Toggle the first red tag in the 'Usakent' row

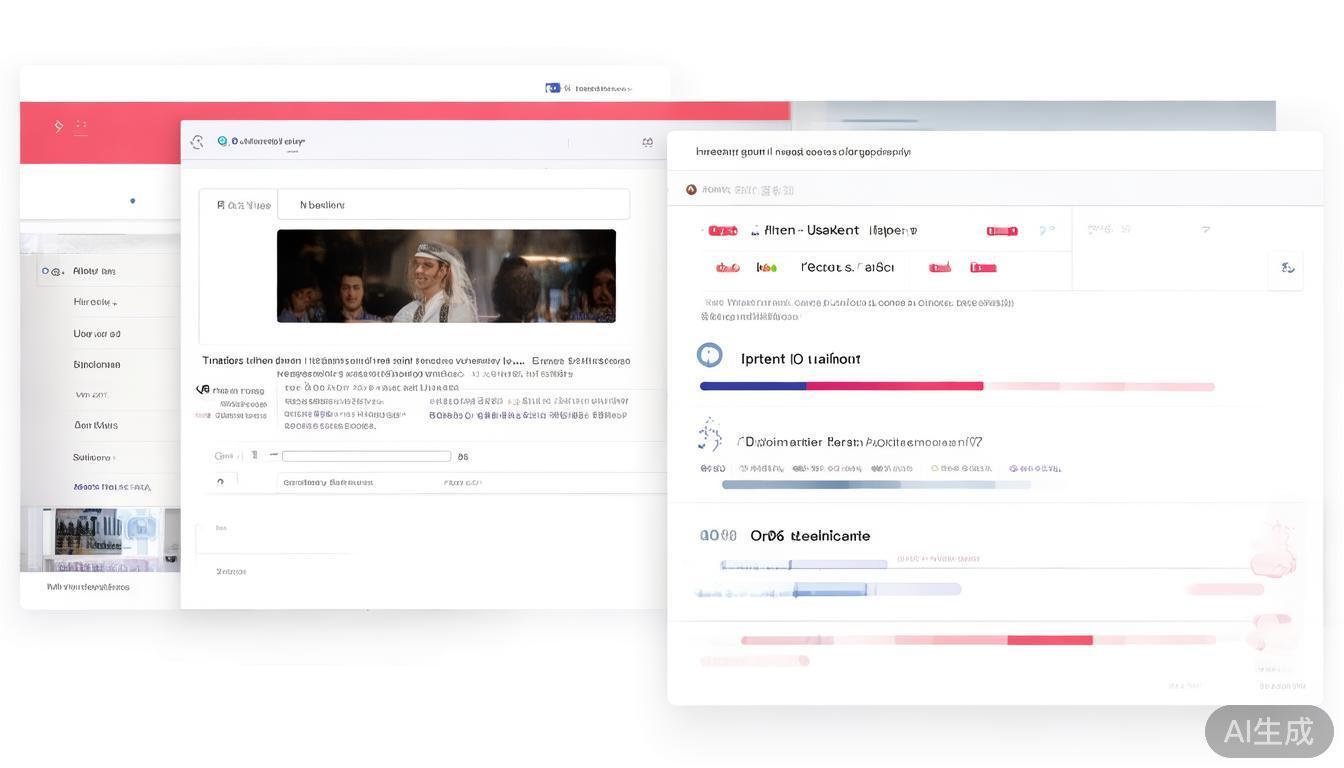(722, 231)
